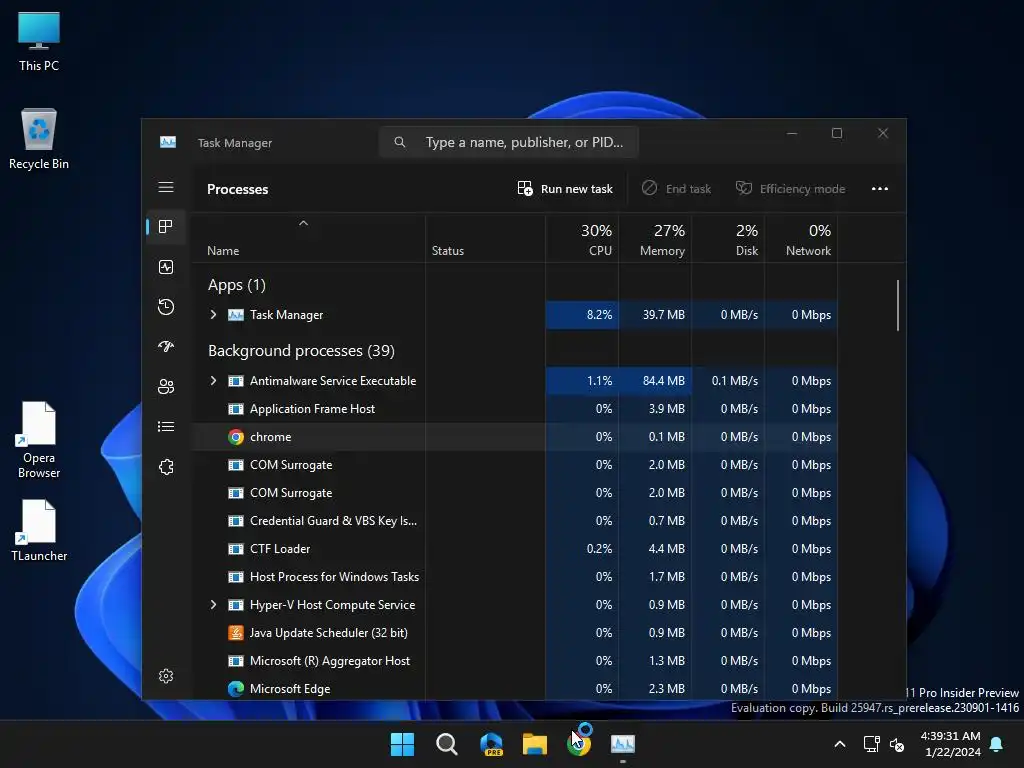Click the Java Update Scheduler icon
This screenshot has width=1024, height=768.
(x=236, y=633)
